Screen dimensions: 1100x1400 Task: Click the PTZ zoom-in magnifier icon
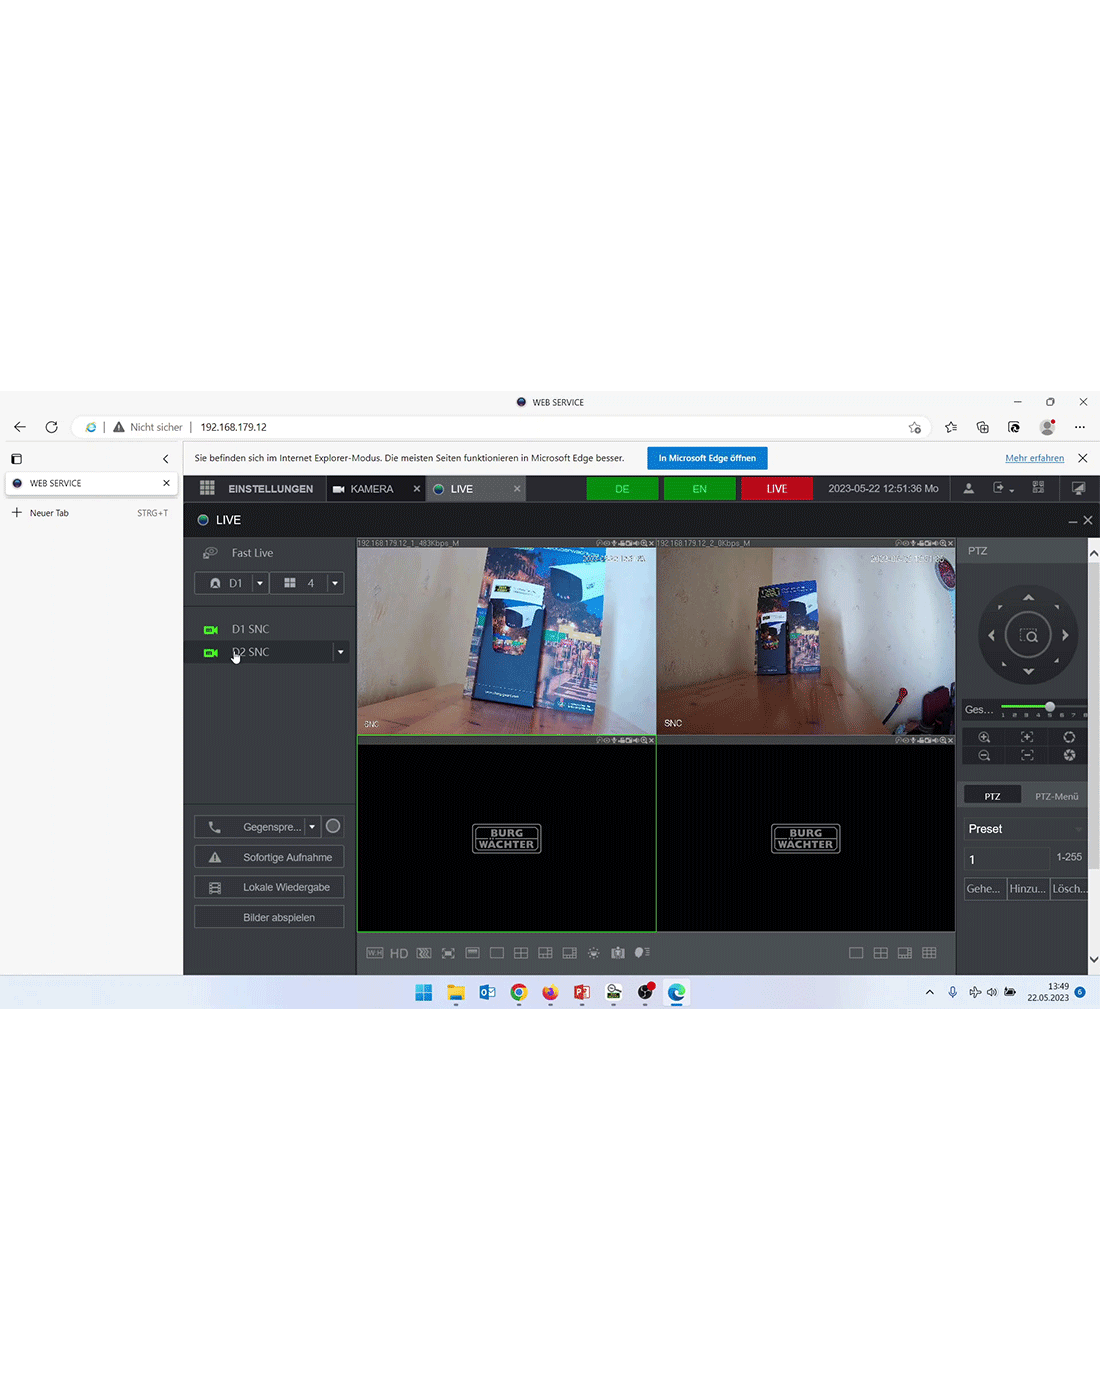pos(984,737)
